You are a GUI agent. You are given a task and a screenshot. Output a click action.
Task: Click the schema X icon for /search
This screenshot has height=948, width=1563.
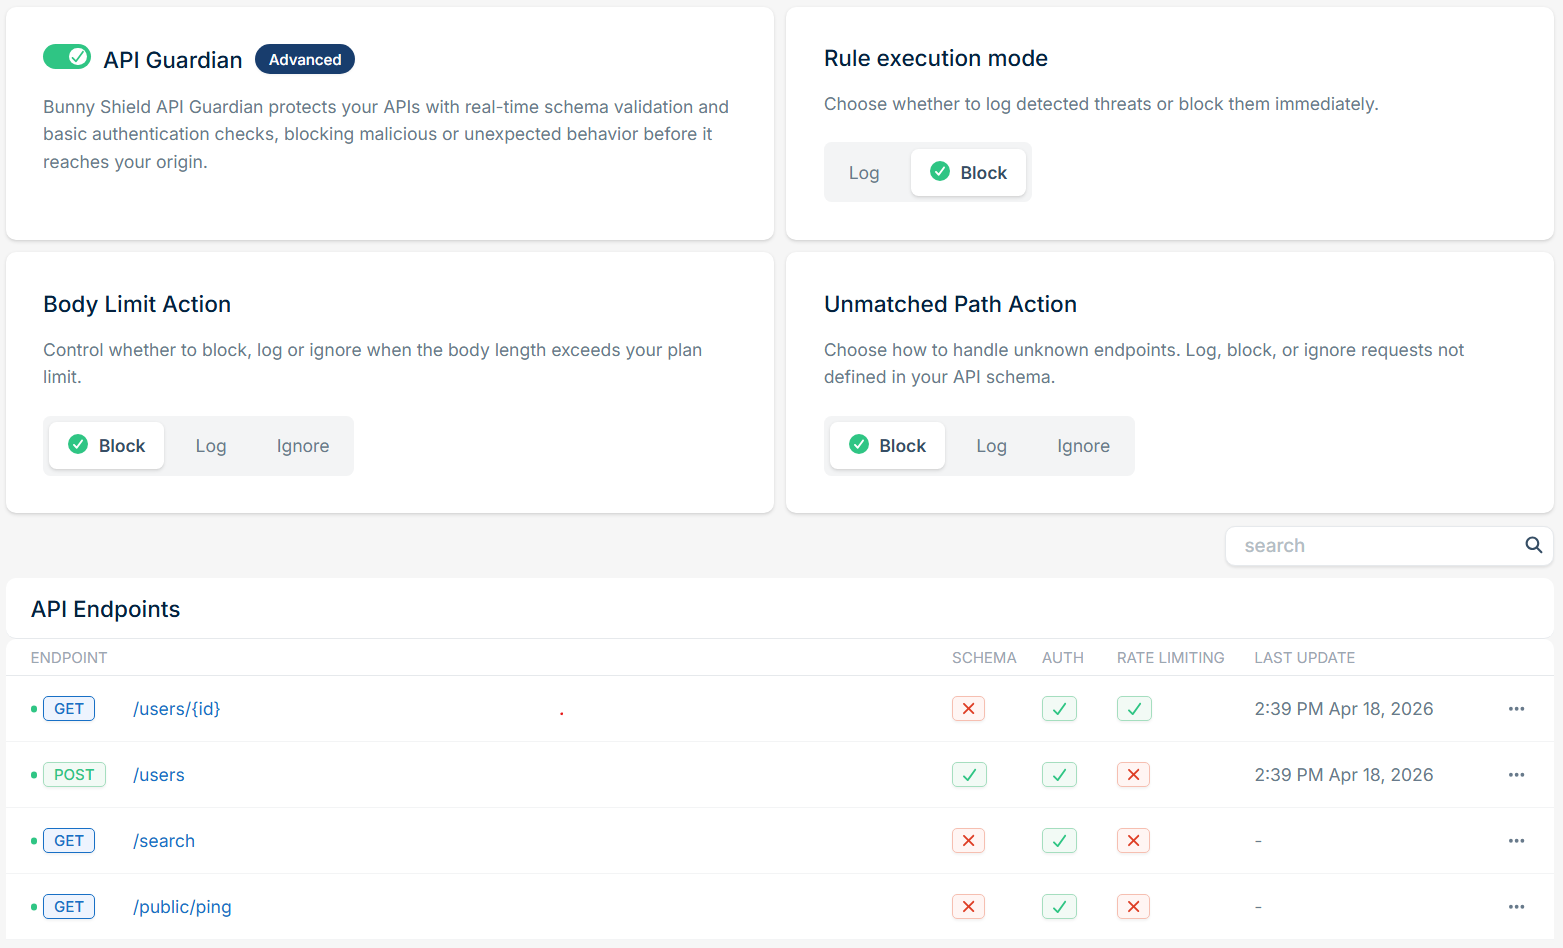tap(968, 841)
